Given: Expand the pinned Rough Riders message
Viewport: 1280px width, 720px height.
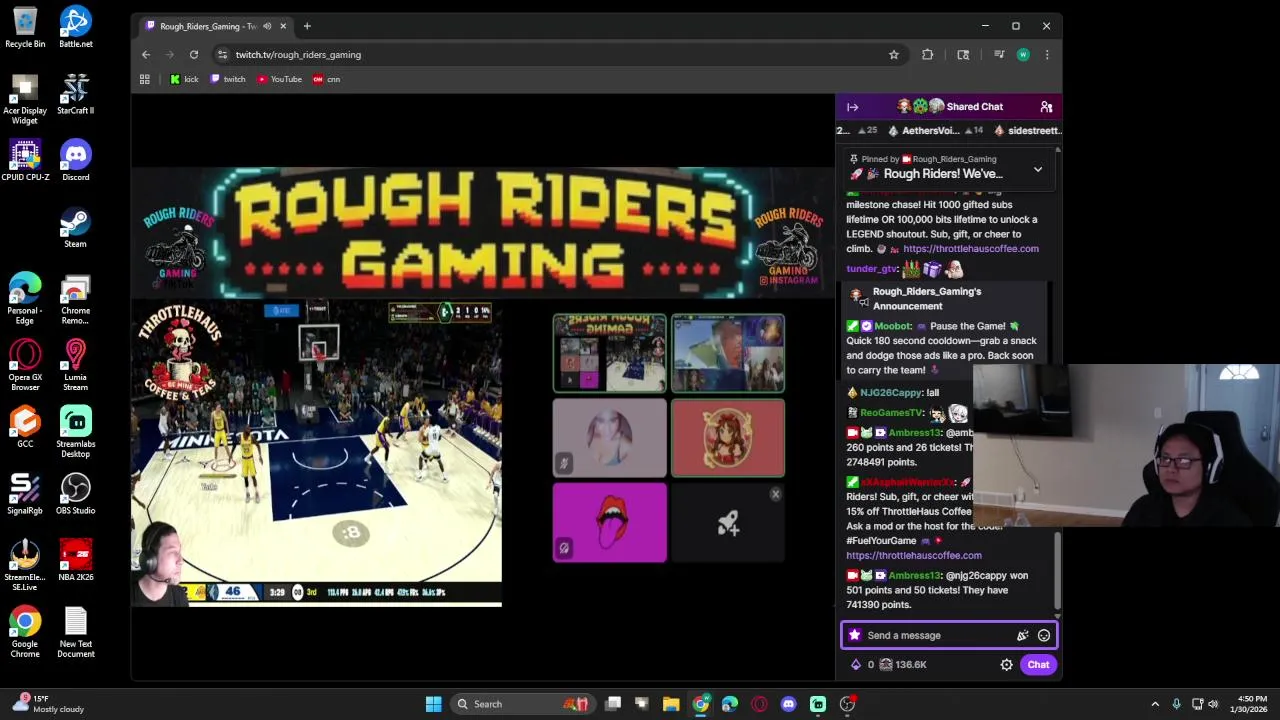Looking at the screenshot, I should 1038,169.
